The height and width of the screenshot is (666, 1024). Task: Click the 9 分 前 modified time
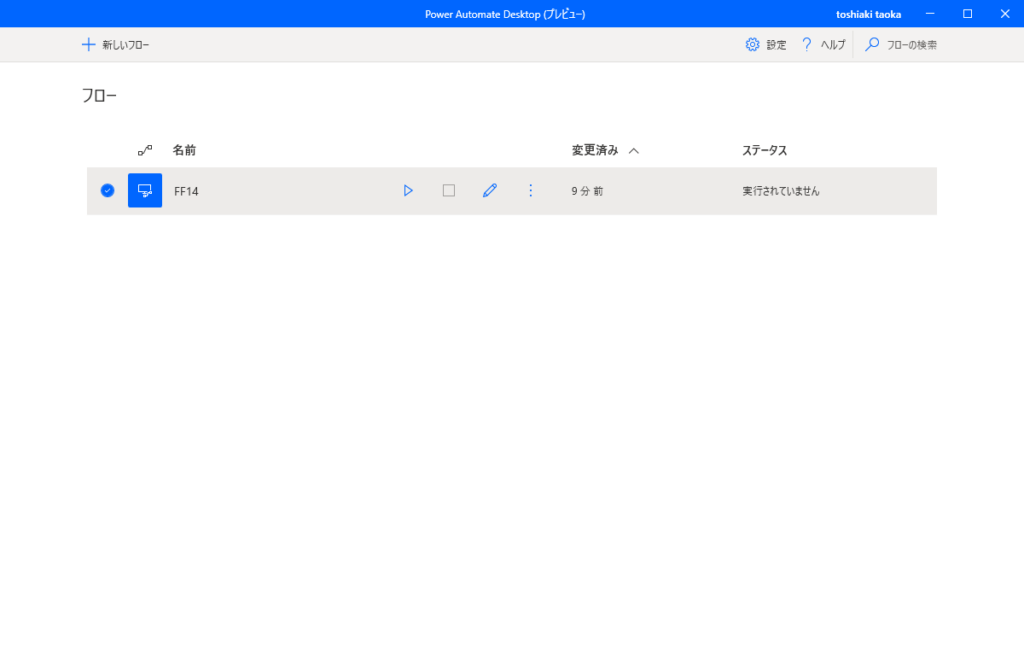click(587, 191)
